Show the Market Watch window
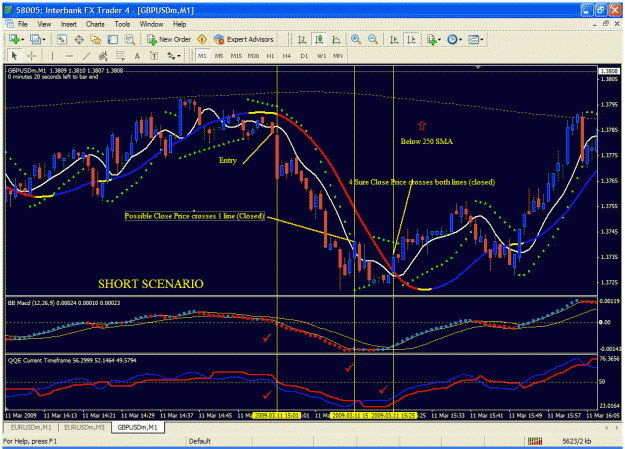Screen dimensions: 625x449 point(61,39)
